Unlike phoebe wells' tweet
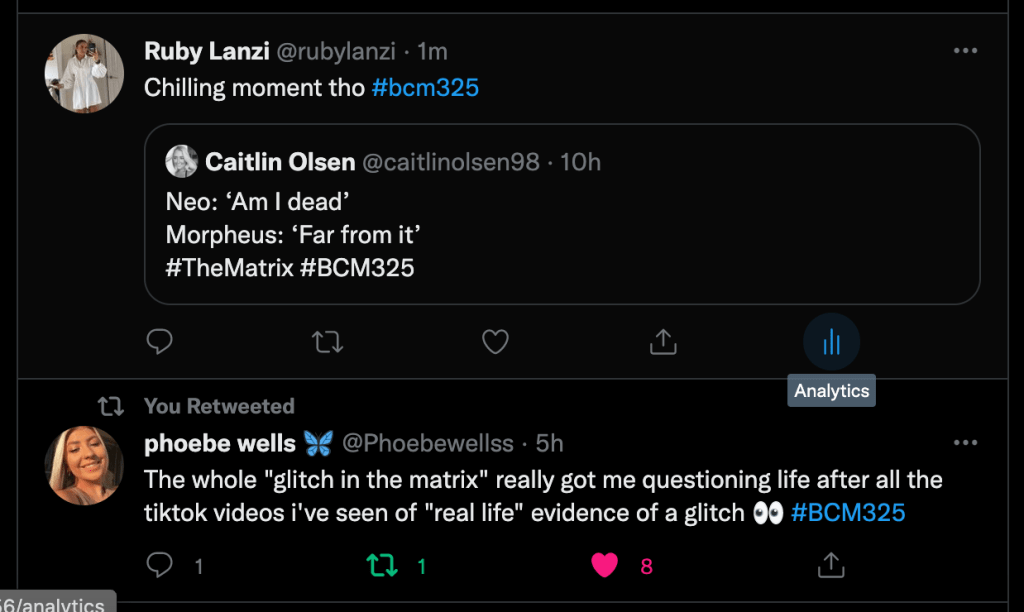Image resolution: width=1024 pixels, height=612 pixels. (605, 566)
